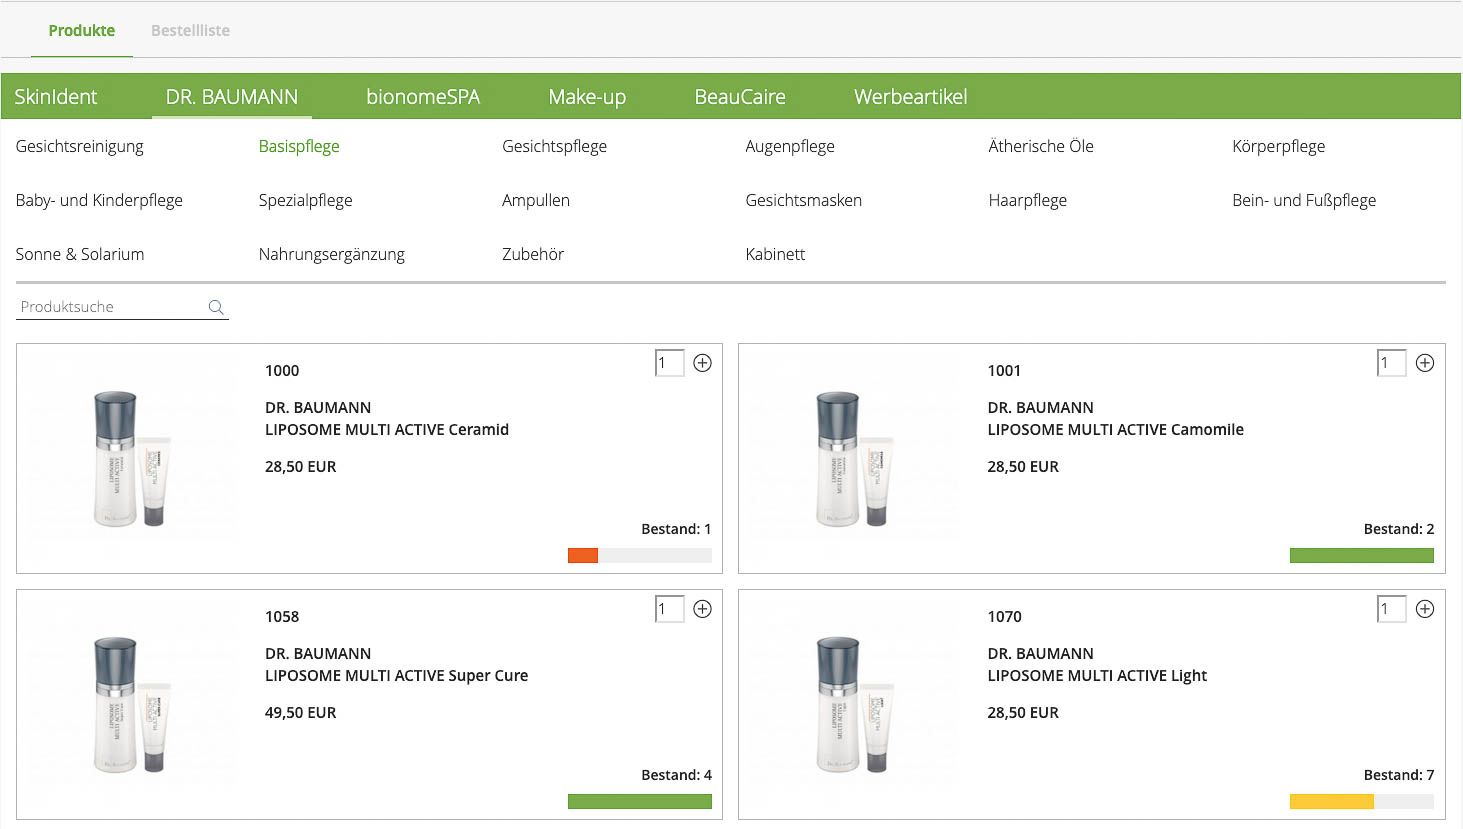Open the Make-up brand tab

point(587,97)
